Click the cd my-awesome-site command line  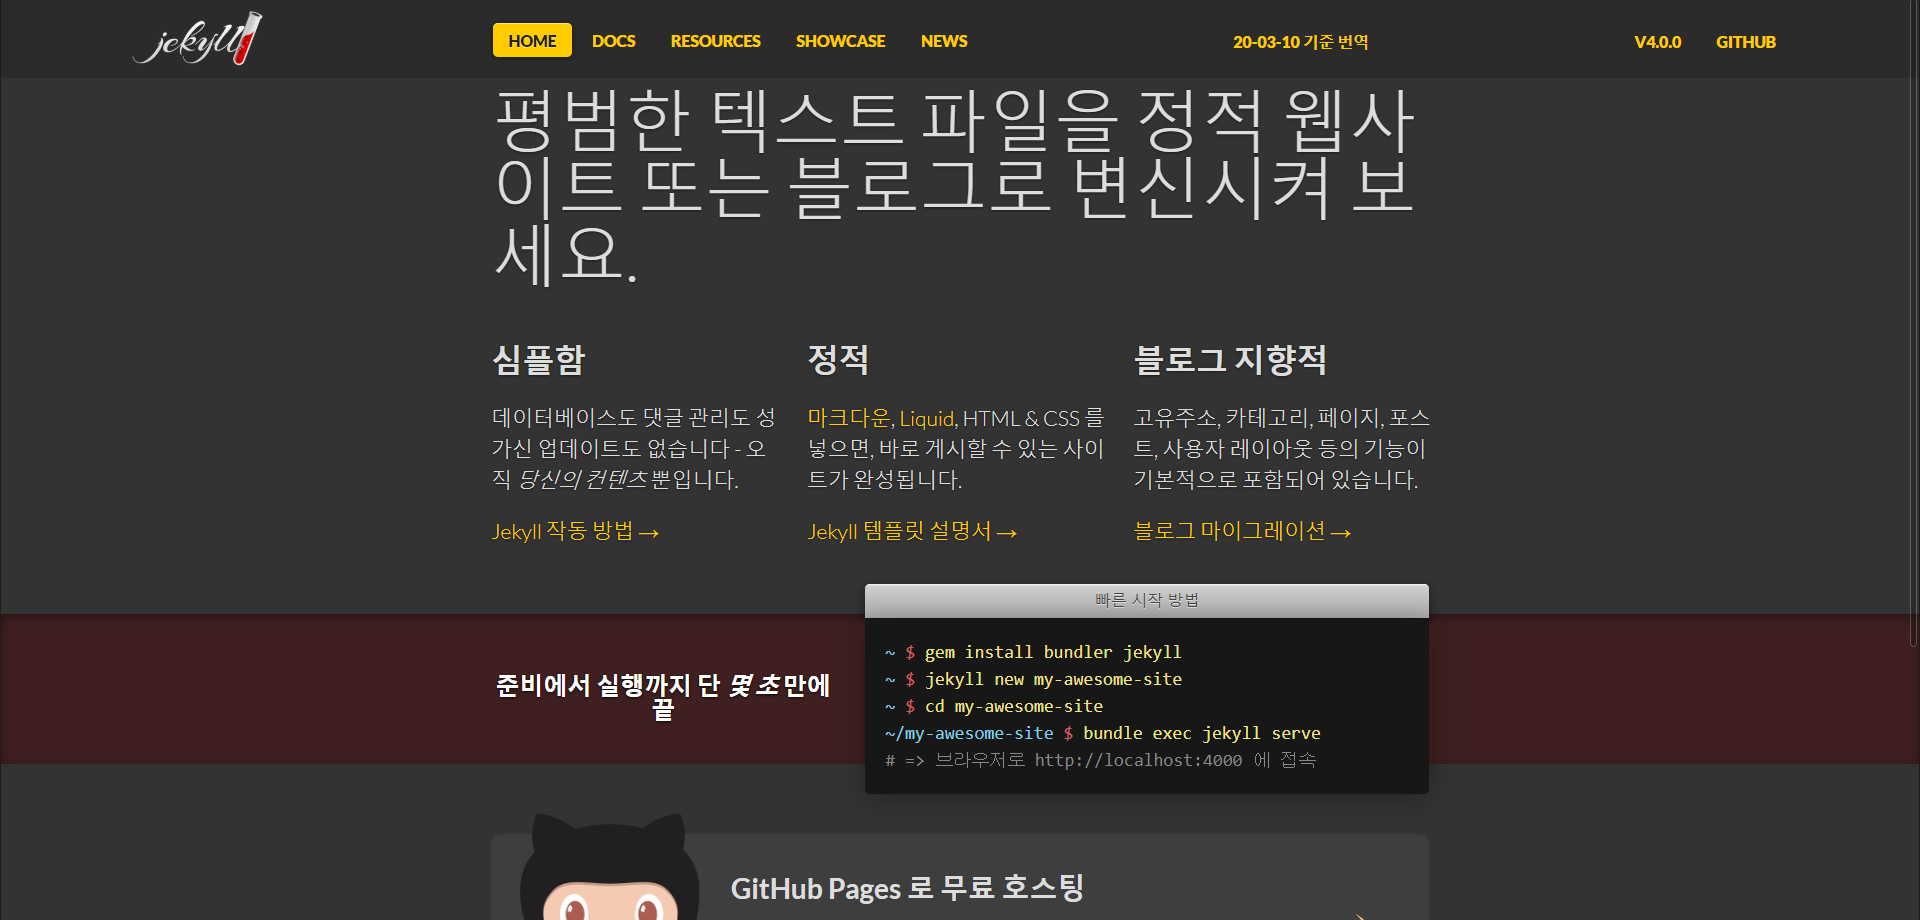point(994,706)
